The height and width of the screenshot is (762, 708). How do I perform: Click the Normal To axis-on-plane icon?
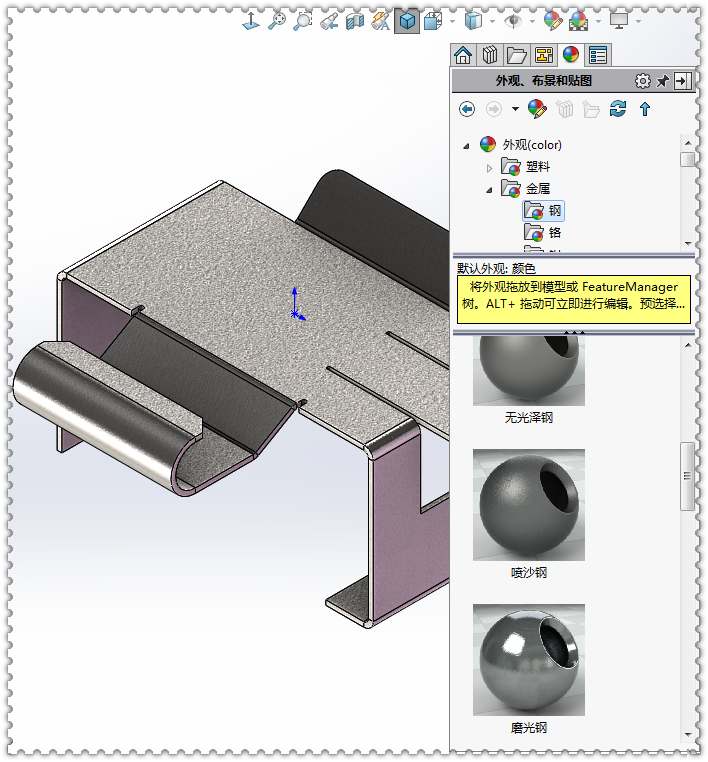(x=251, y=21)
